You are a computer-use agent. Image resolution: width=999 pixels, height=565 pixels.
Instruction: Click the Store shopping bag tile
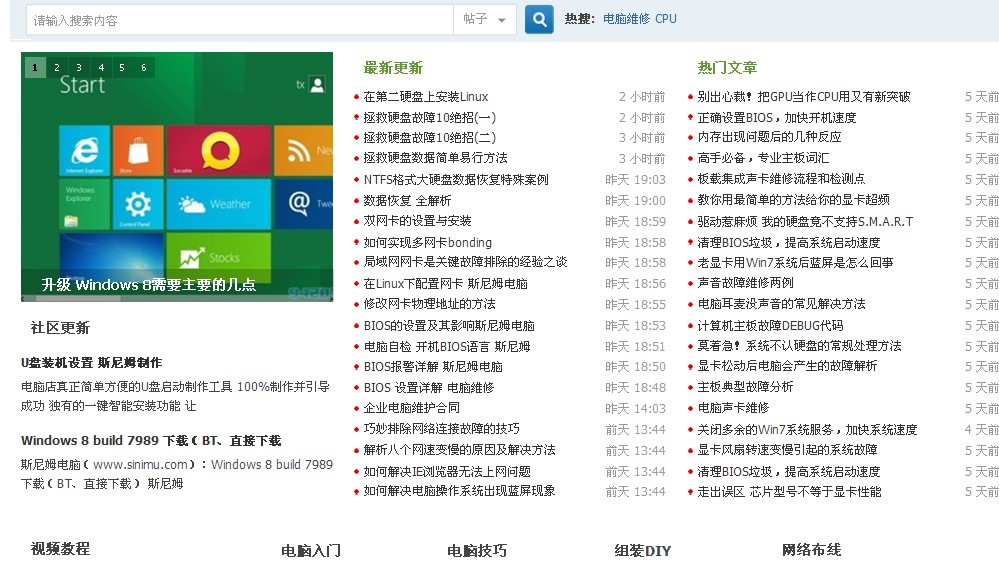click(138, 150)
